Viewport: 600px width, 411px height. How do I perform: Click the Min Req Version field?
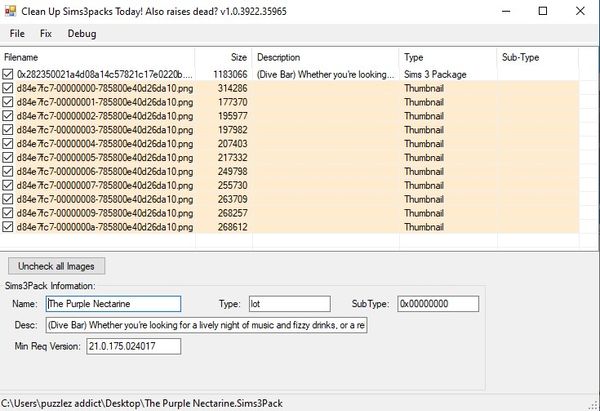point(134,346)
